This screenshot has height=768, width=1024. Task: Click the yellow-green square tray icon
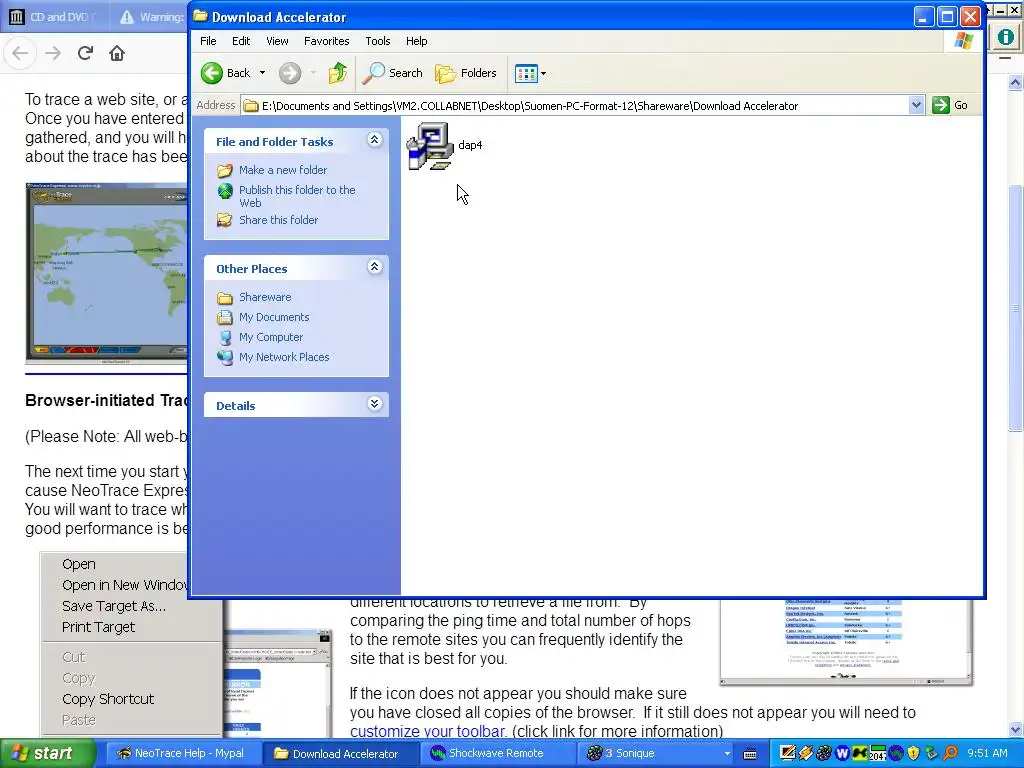[859, 754]
